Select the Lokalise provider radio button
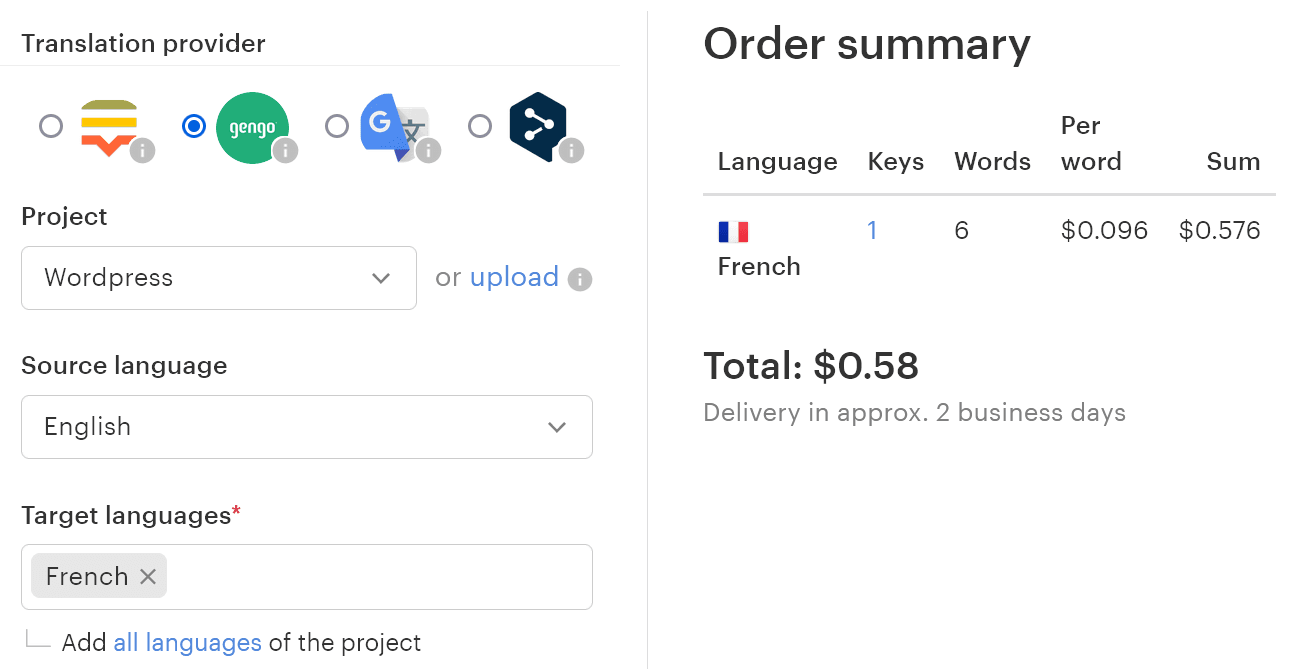 (x=51, y=126)
